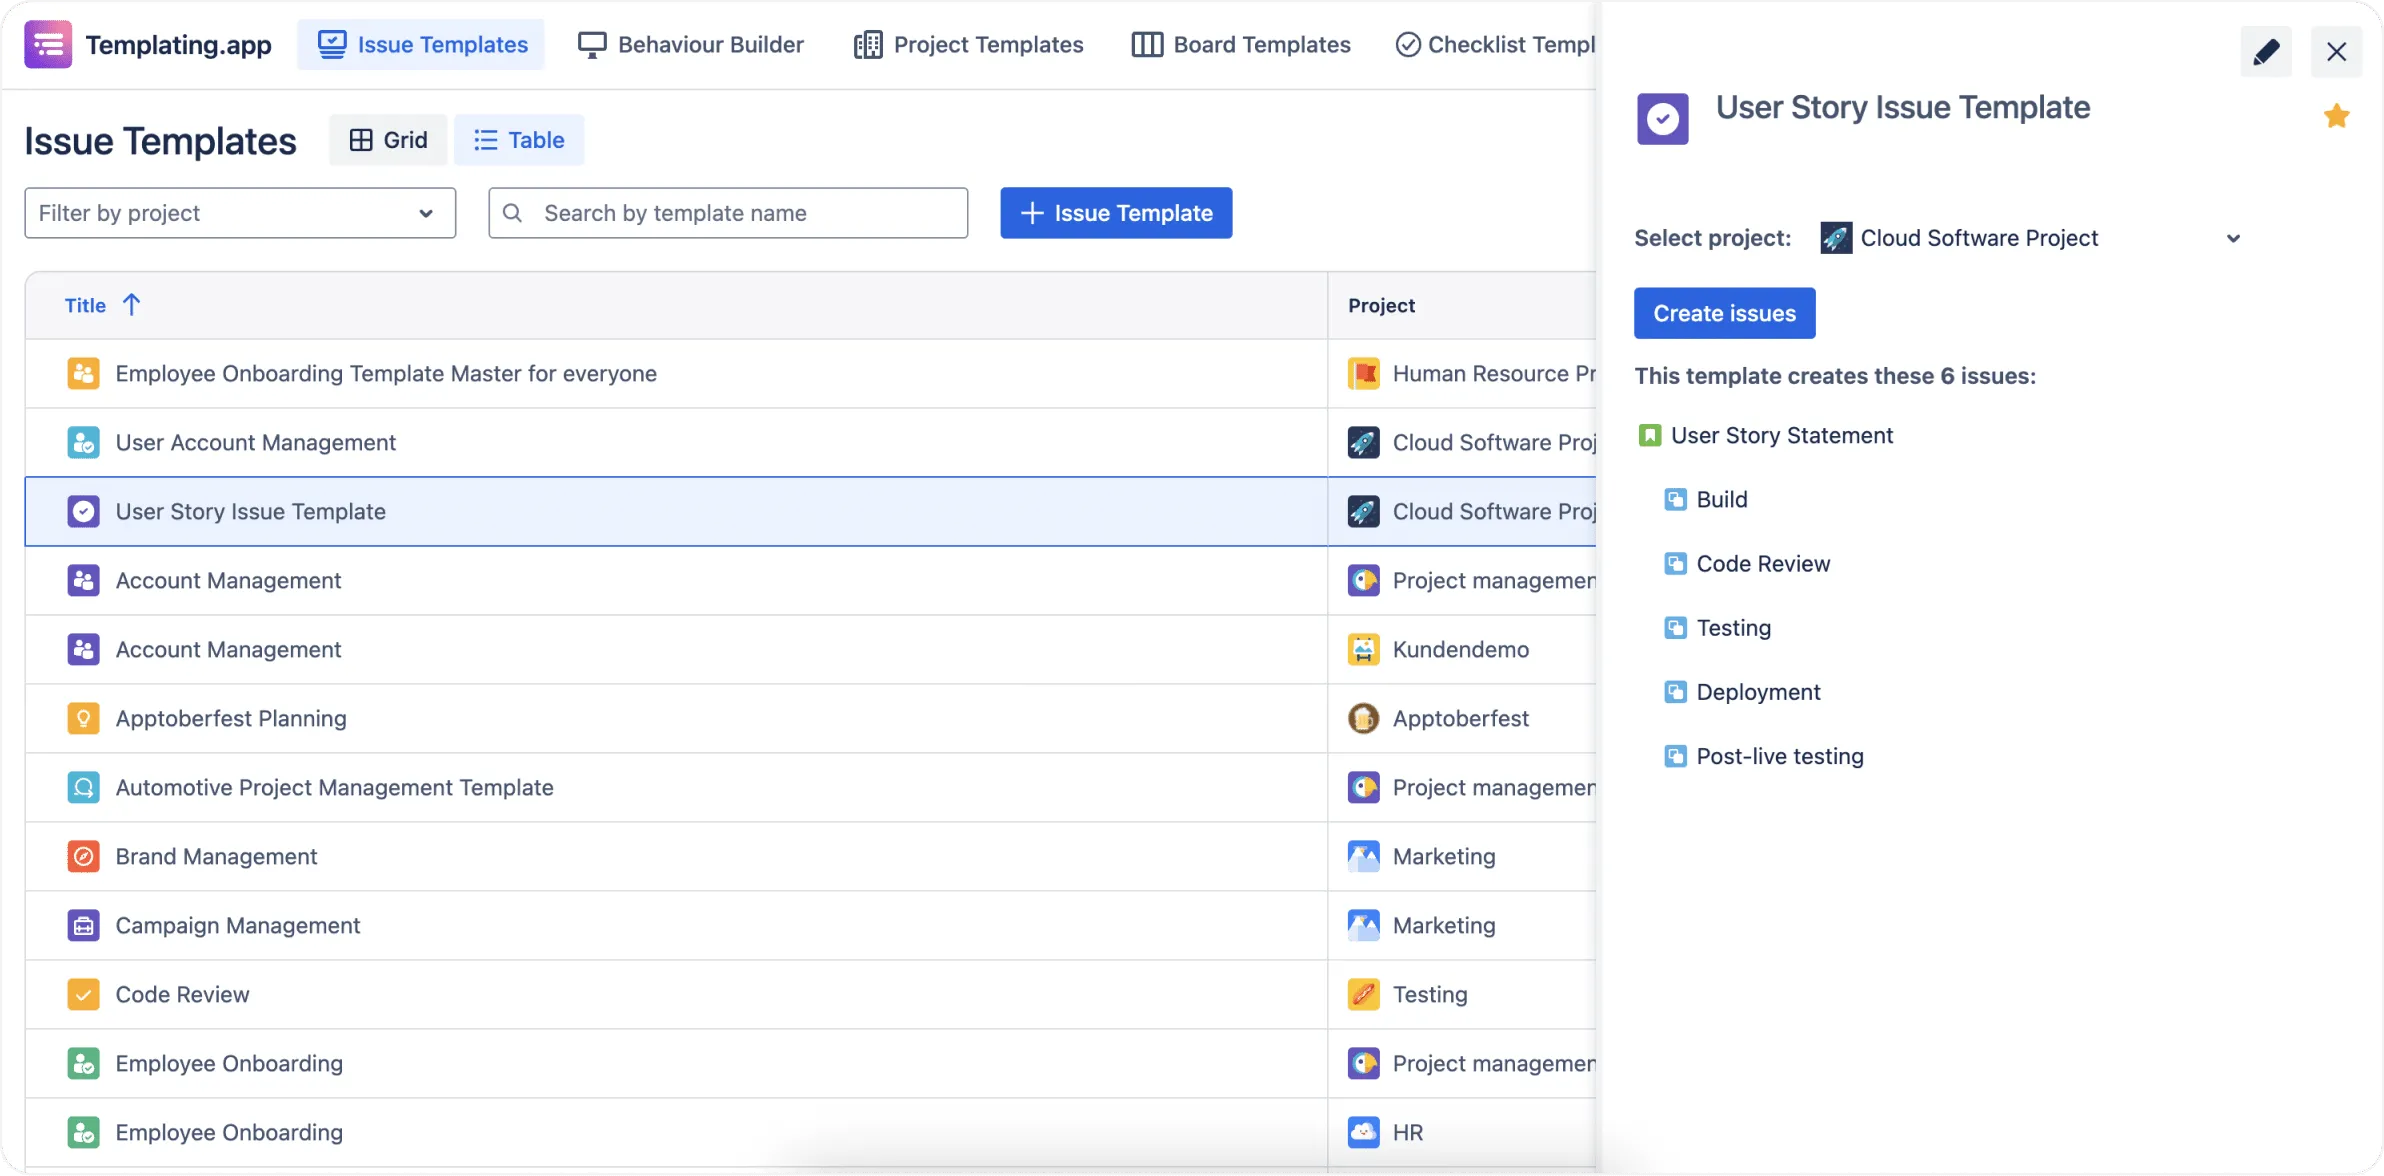Click the Post-live testing subtask icon

(x=1675, y=755)
